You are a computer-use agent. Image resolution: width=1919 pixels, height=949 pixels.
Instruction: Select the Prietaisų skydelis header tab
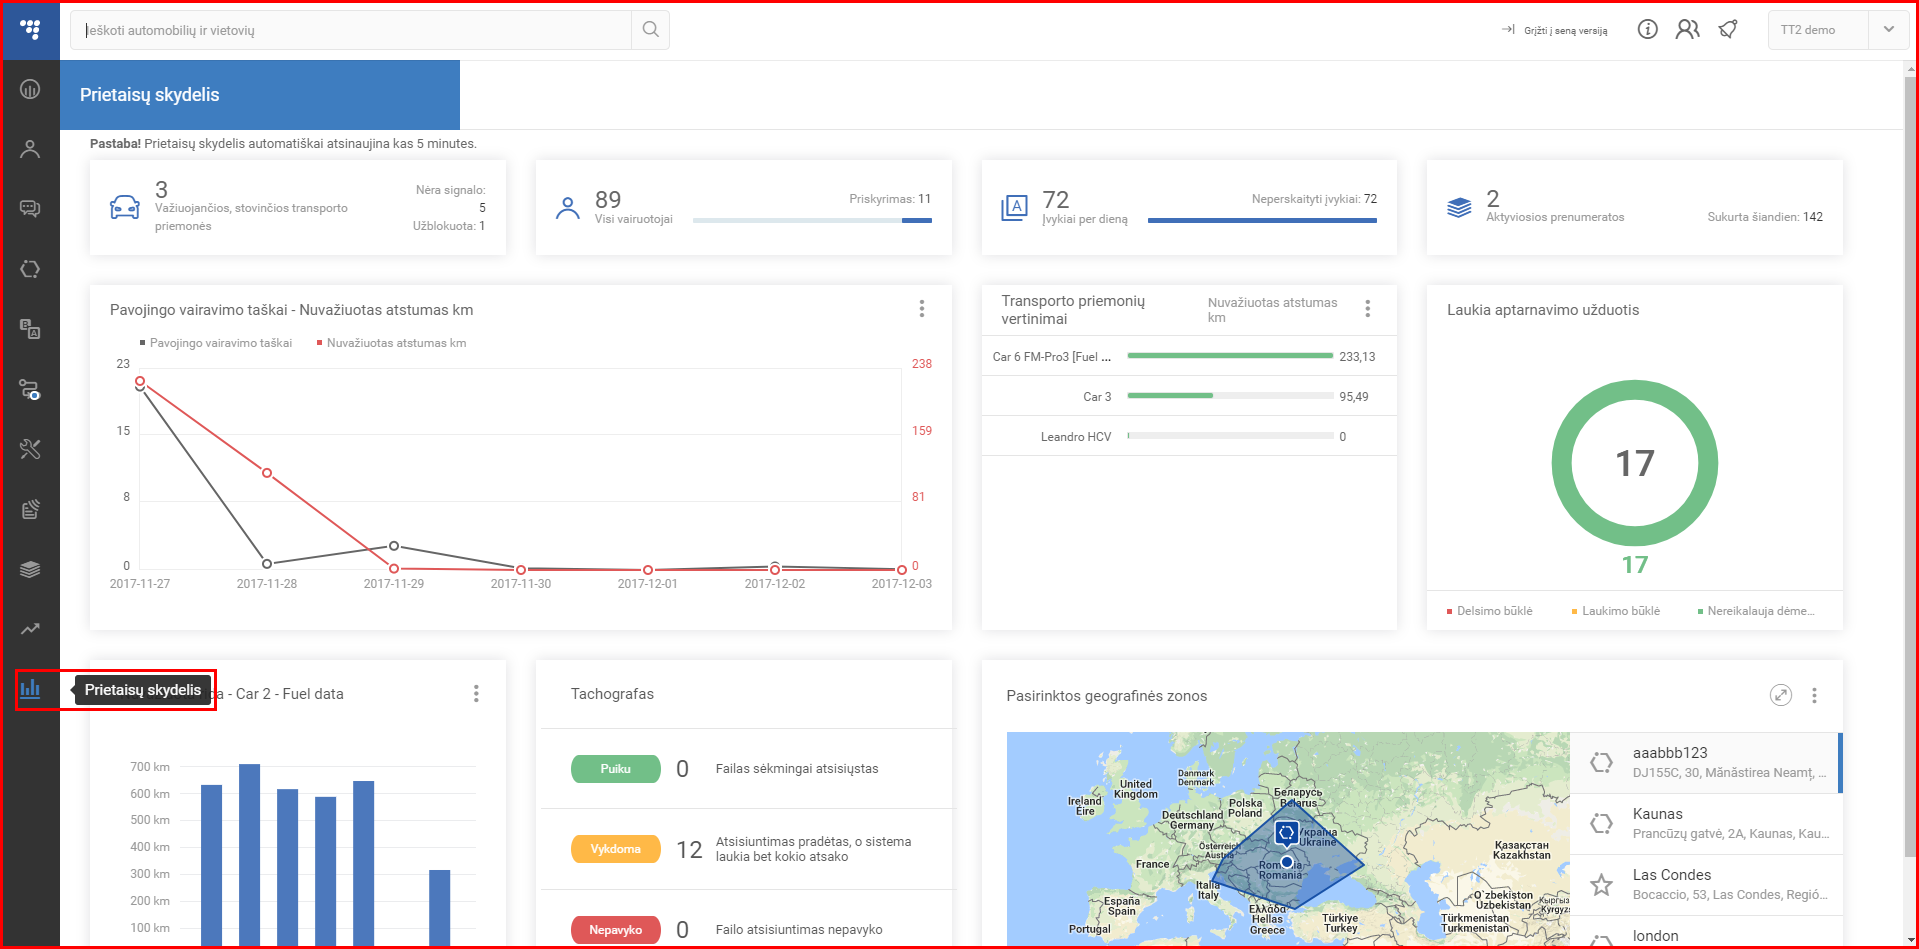tap(260, 95)
